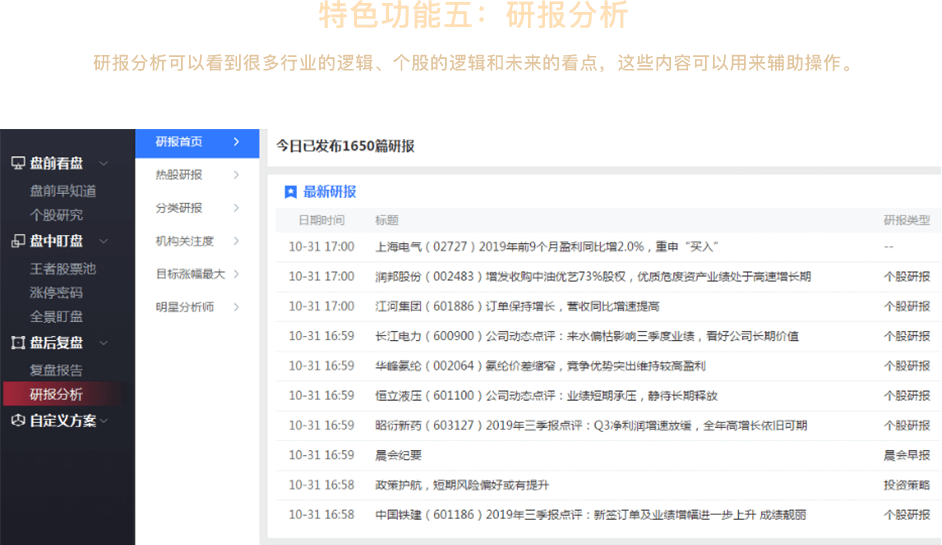The width and height of the screenshot is (942, 545).
Task: Open 政策护航，短期风险偏好或有提升 report
Action: pos(462,485)
